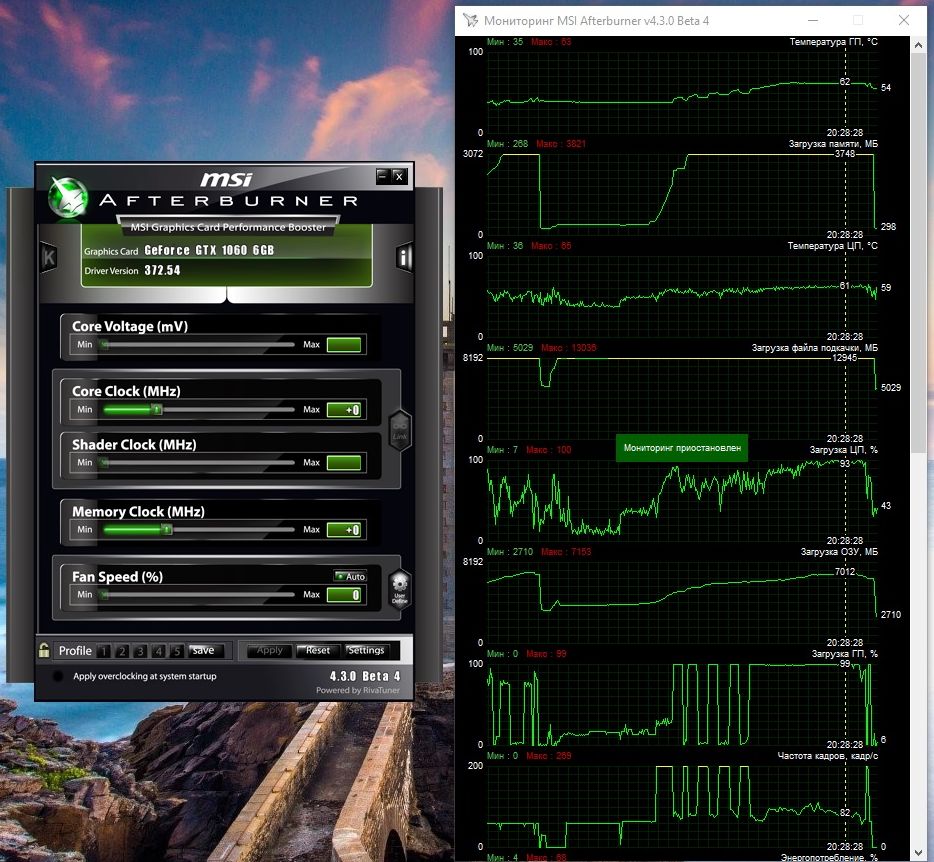Click the driver version 372.54 text
Screen dimensions: 934x862
(x=162, y=270)
